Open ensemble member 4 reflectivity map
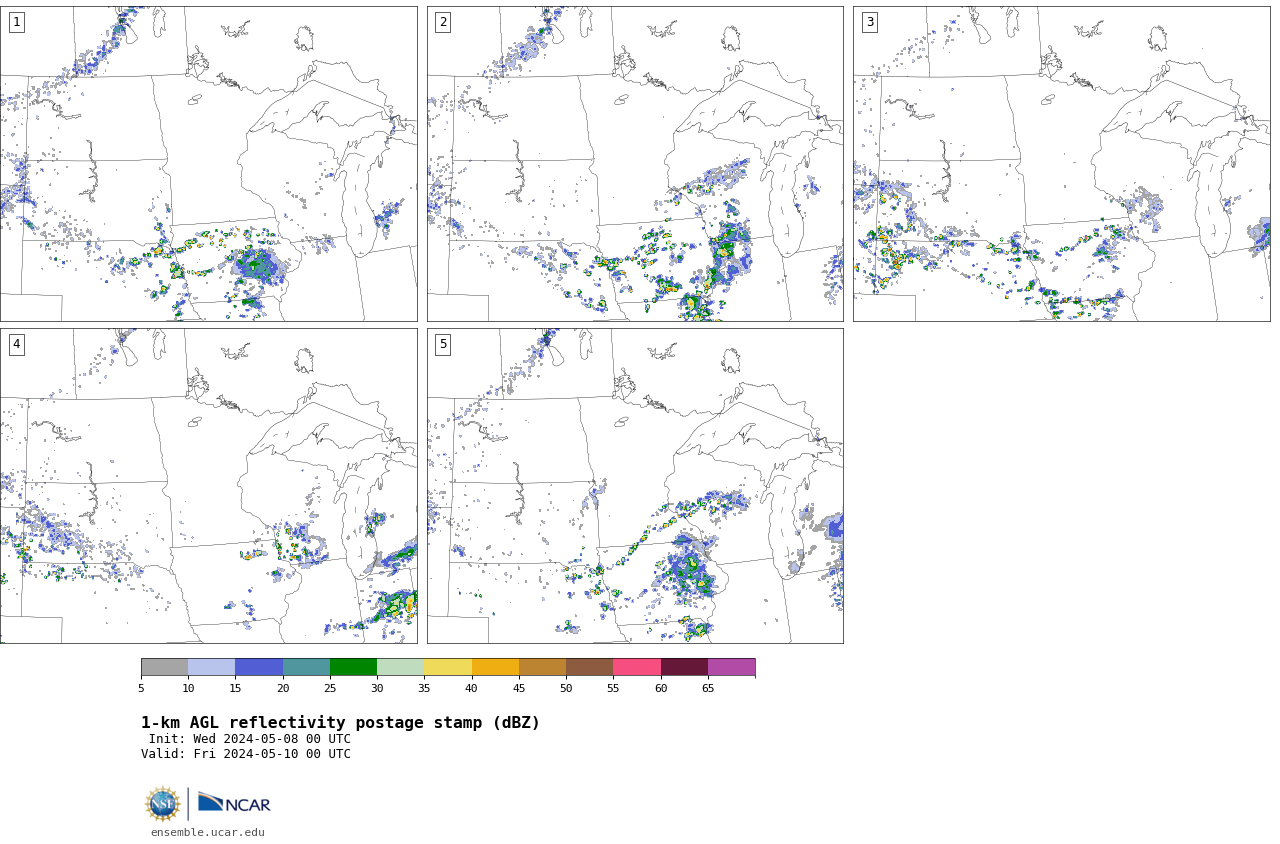 (208, 486)
